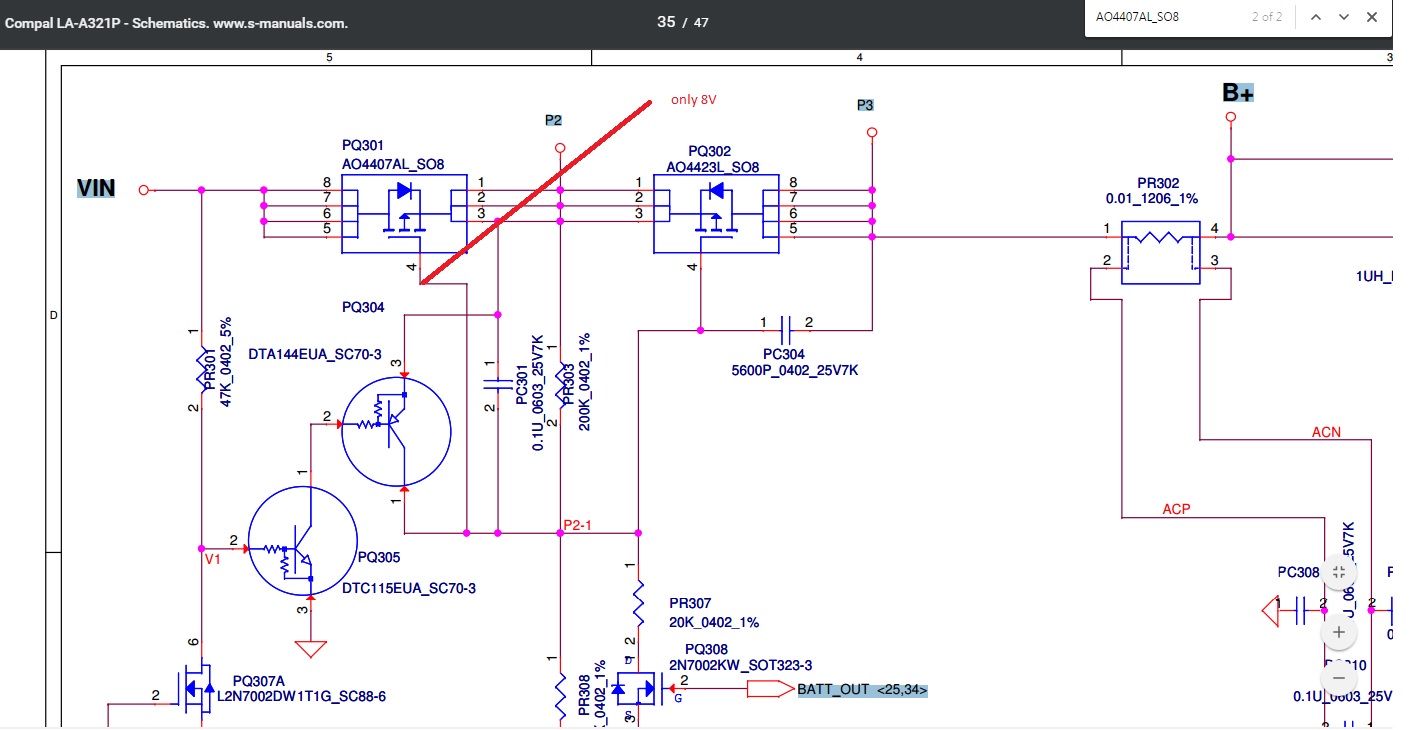Click the red 'only 8V' annotation
Screen dimensions: 1409x730
pyautogui.click(x=694, y=100)
